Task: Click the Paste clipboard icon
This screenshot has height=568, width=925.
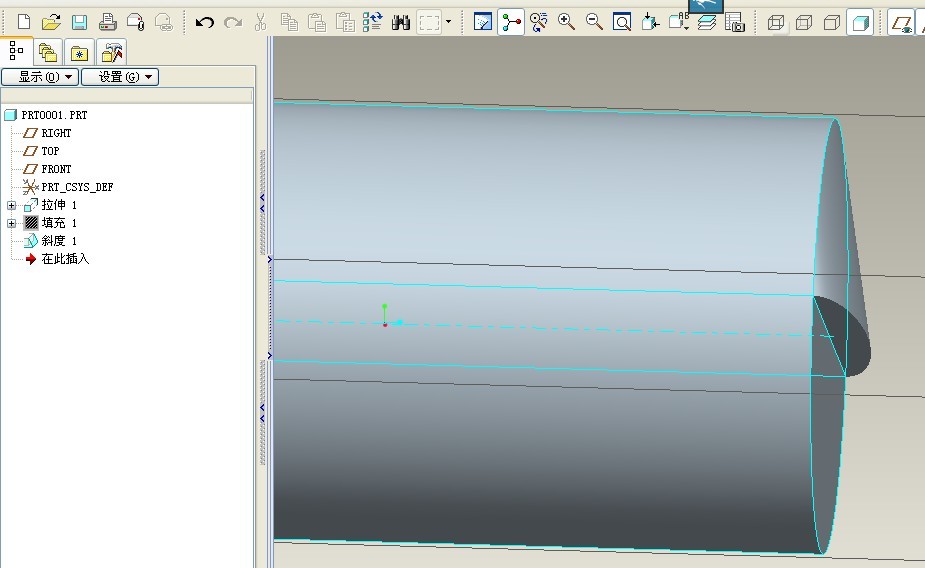Action: [x=317, y=22]
